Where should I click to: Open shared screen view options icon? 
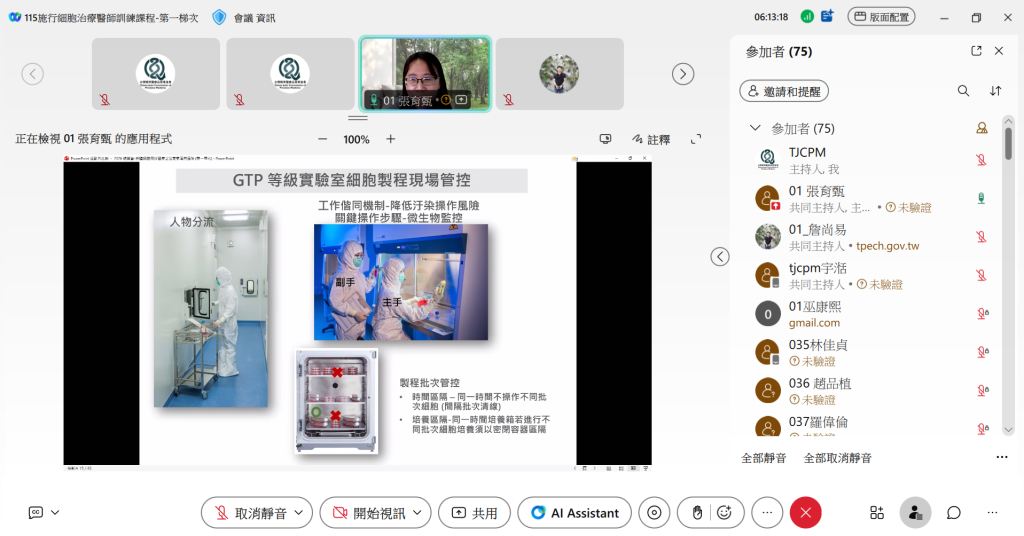point(605,139)
